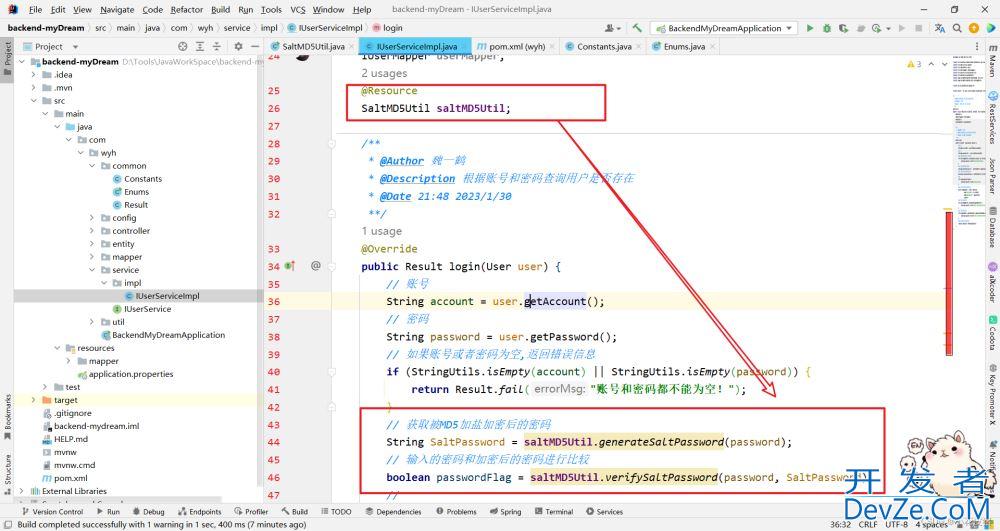Switch to pom.xml (wyh) tab
Screen dimensions: 1000x531
[517, 47]
